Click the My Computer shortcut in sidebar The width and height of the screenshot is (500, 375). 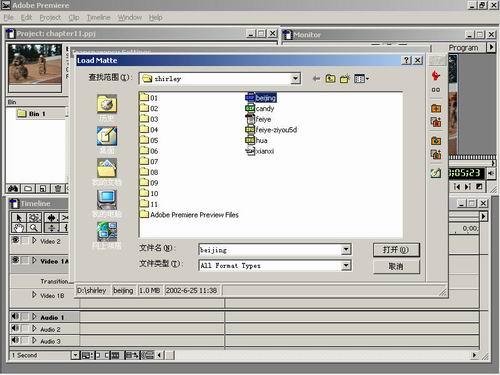[x=107, y=200]
